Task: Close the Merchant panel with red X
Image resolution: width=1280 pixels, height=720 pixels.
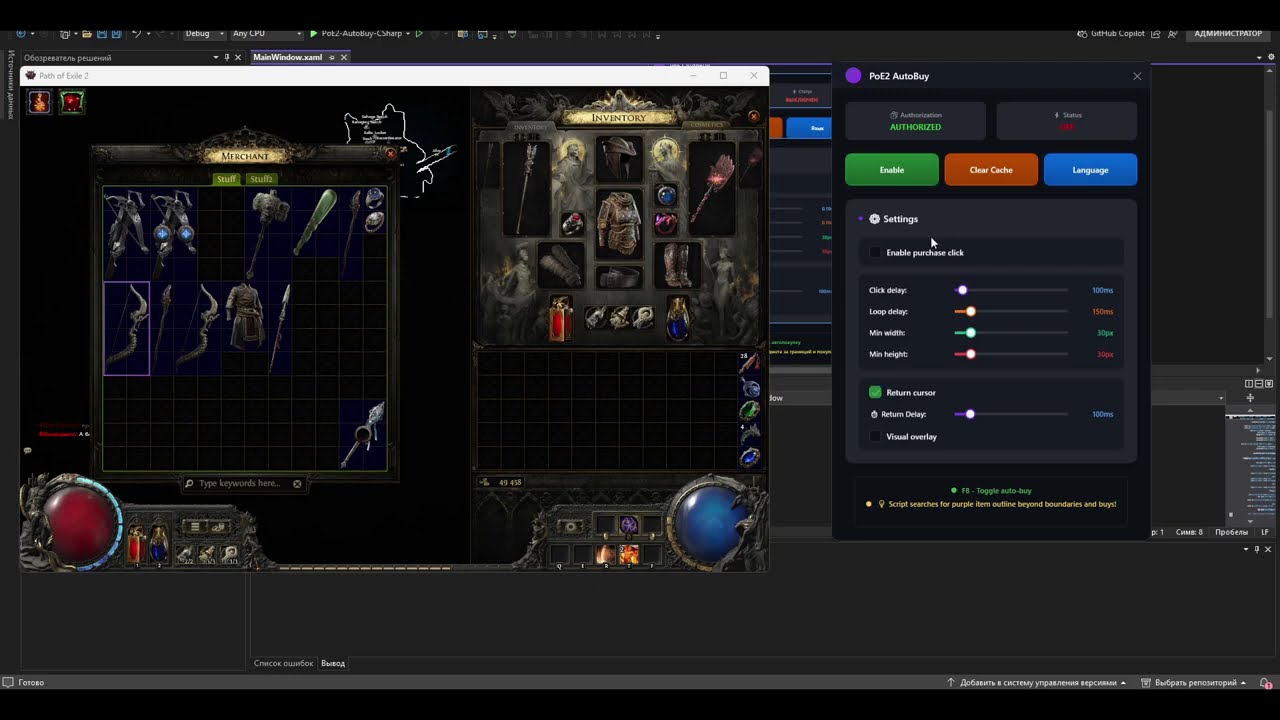Action: [391, 153]
